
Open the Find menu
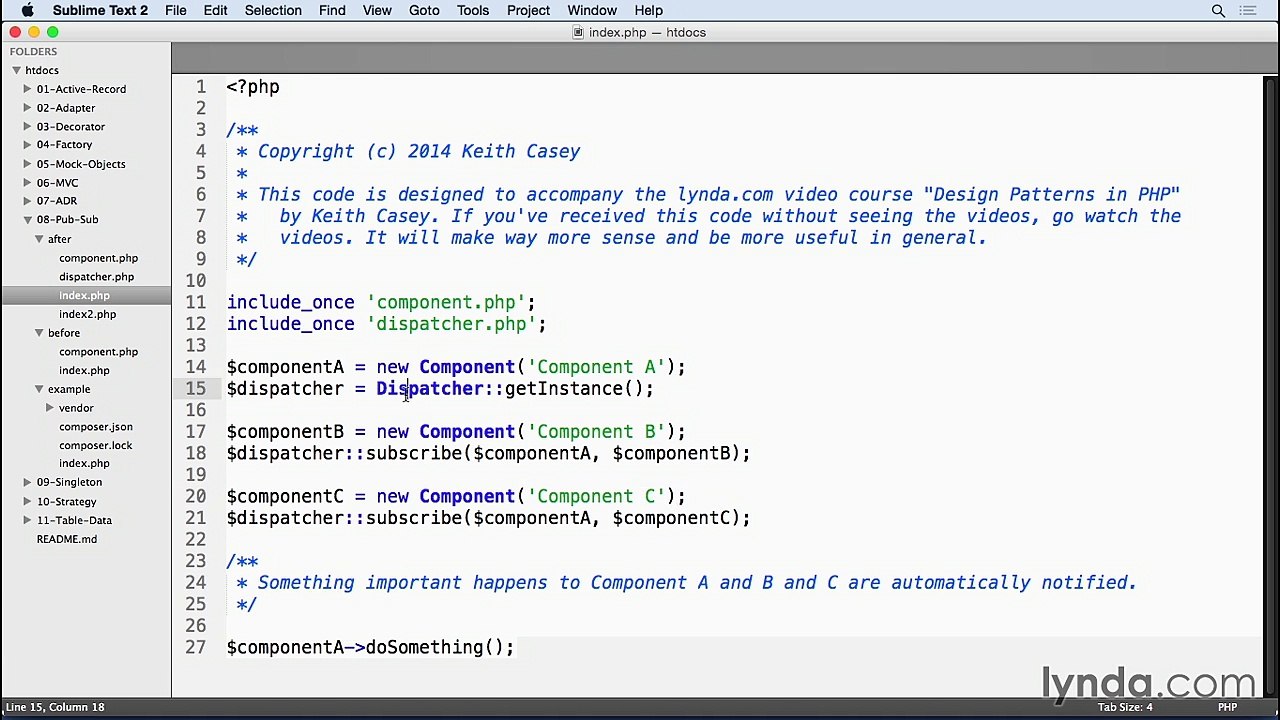pyautogui.click(x=332, y=11)
